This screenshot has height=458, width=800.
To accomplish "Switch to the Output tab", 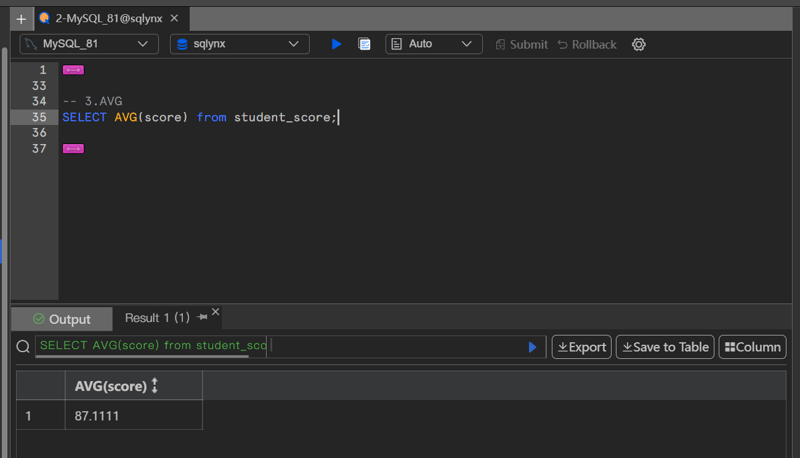I will 62,319.
